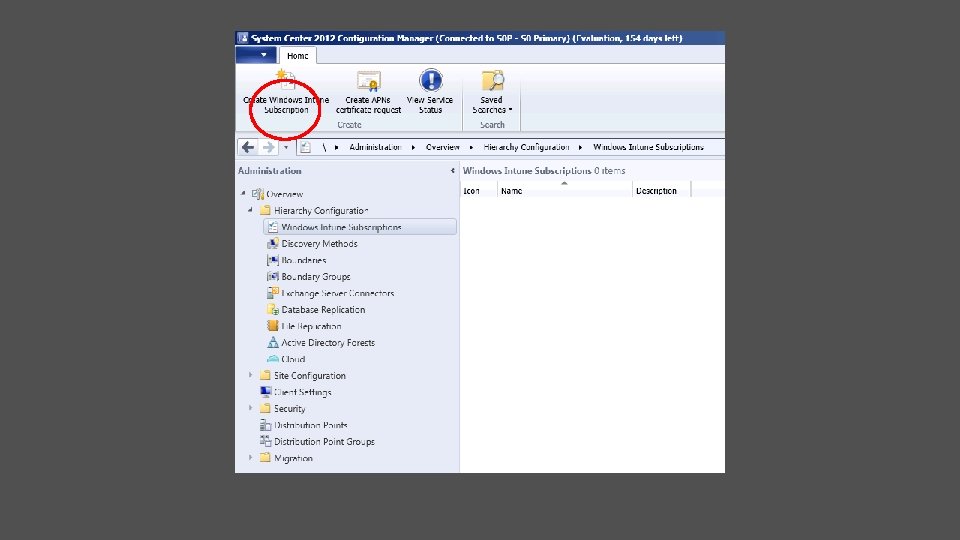
Task: Click Hierarchy Configuration folder icon
Action: pyautogui.click(x=265, y=210)
